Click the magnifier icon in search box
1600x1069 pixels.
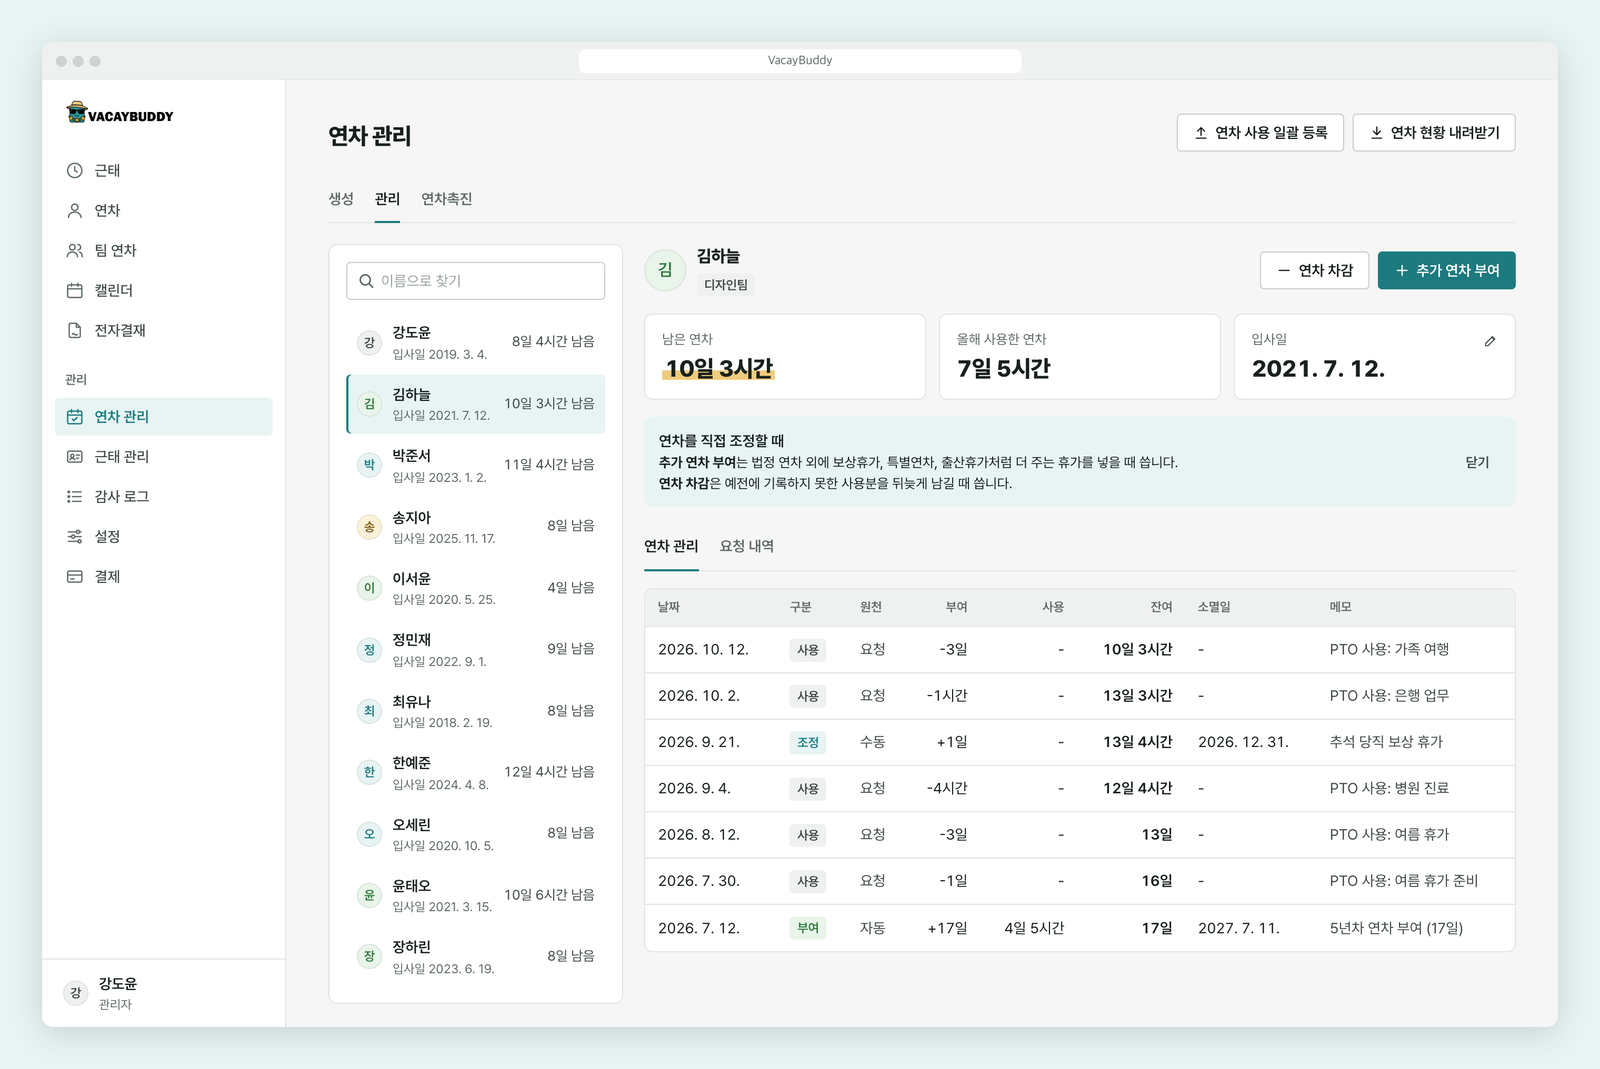coord(366,281)
